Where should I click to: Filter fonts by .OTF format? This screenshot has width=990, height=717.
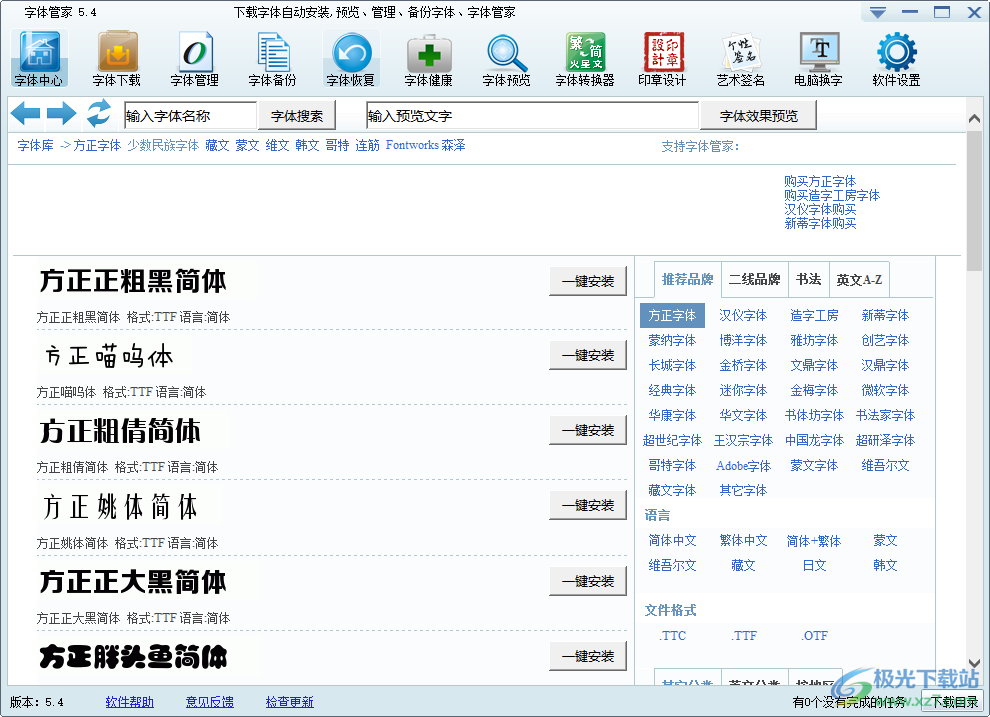click(x=814, y=635)
